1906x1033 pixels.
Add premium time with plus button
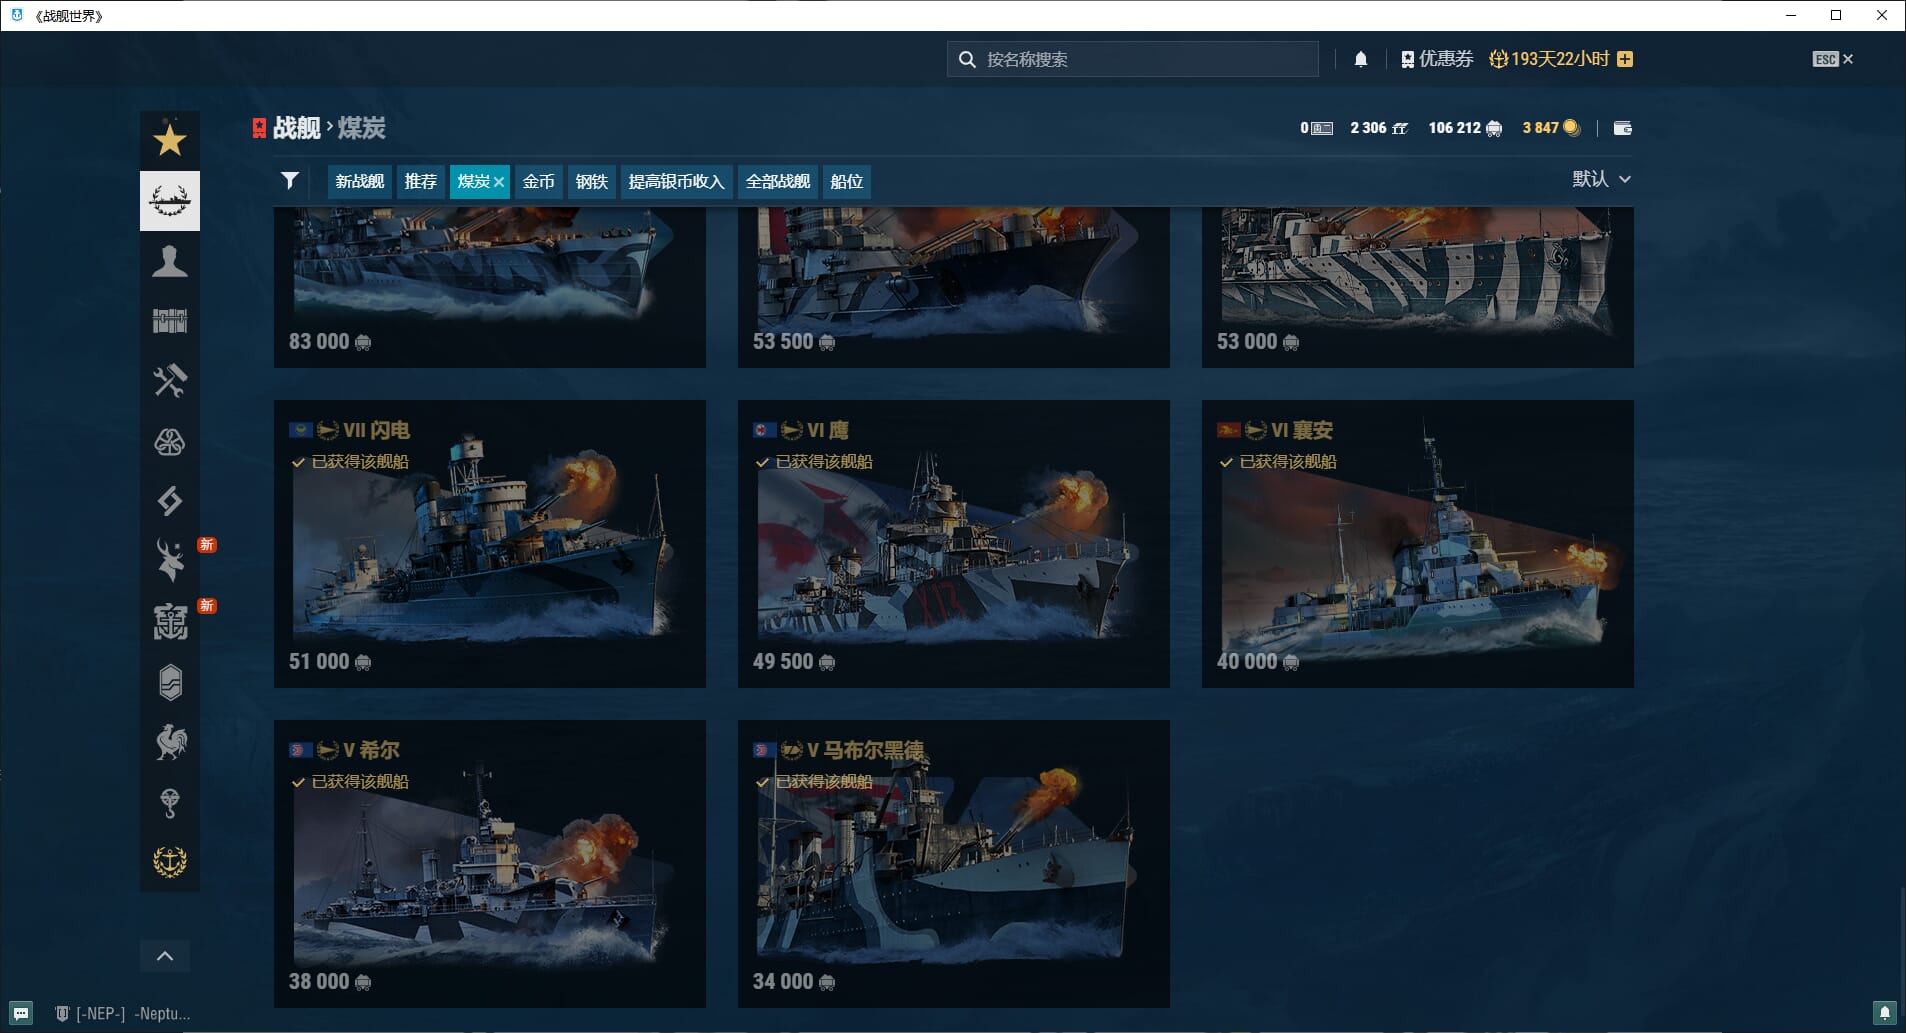coord(1625,59)
